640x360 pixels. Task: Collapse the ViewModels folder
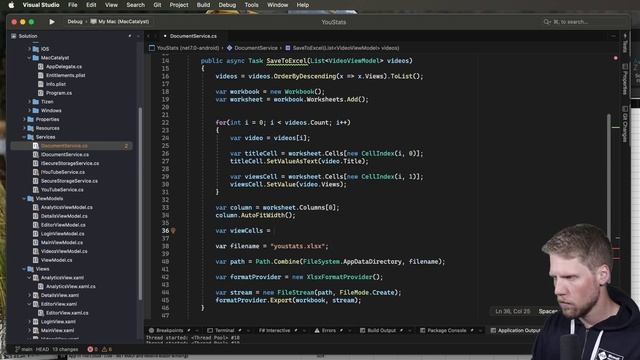(24, 199)
